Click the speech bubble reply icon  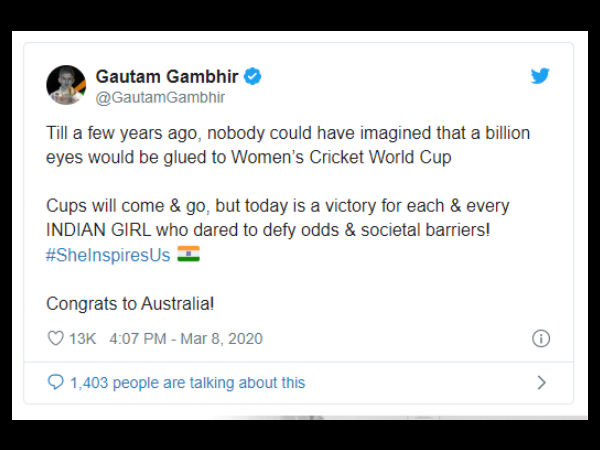point(56,382)
